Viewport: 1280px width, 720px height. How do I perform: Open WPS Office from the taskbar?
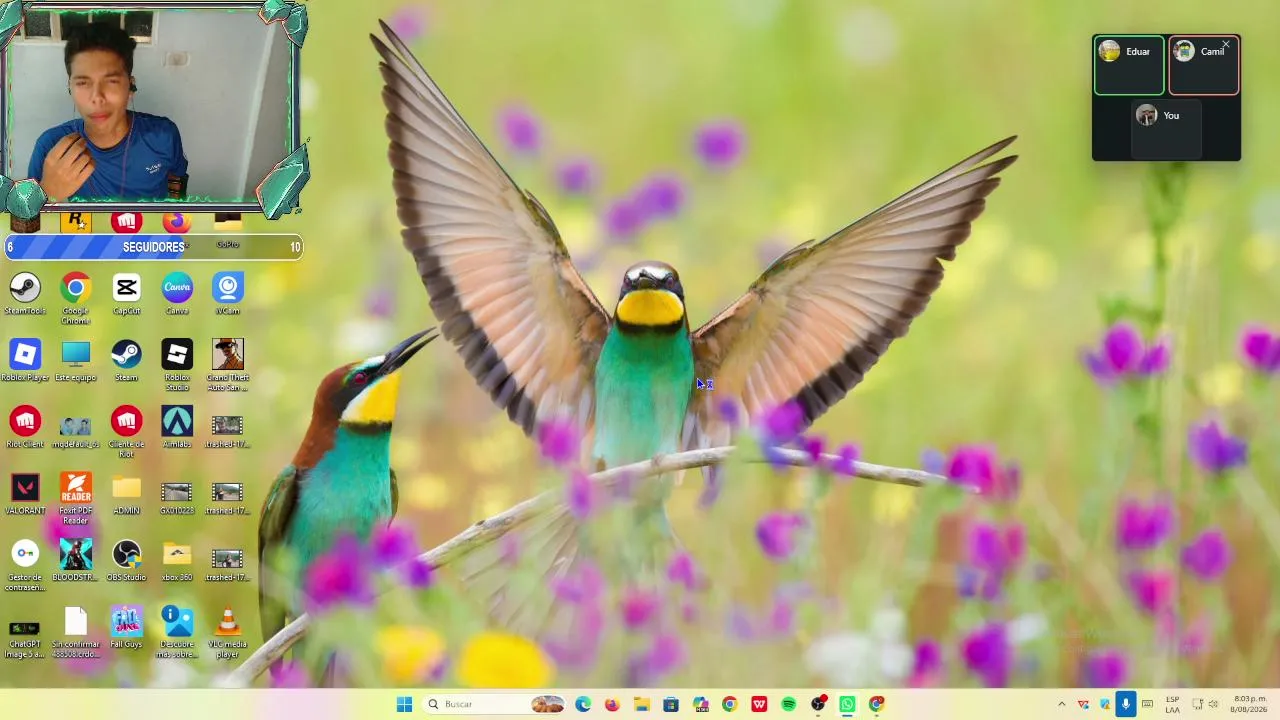tap(759, 704)
